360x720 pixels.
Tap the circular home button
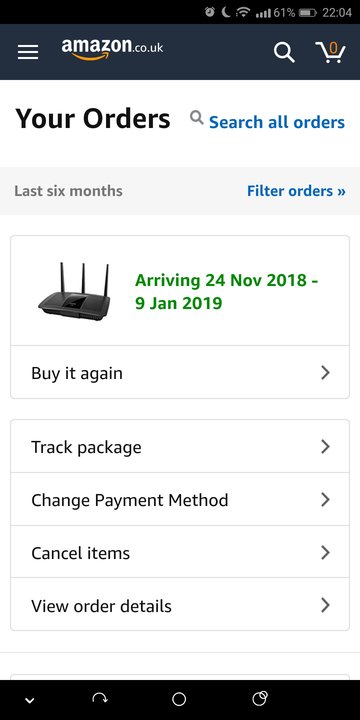[179, 699]
